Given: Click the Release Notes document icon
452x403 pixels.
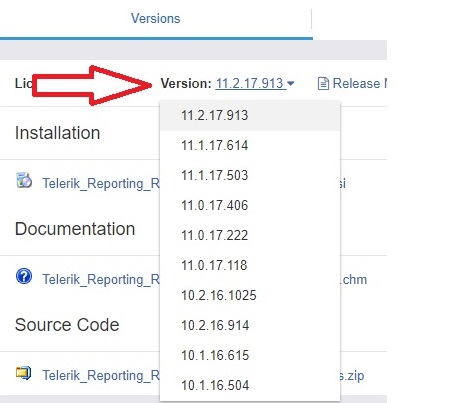Looking at the screenshot, I should [323, 83].
